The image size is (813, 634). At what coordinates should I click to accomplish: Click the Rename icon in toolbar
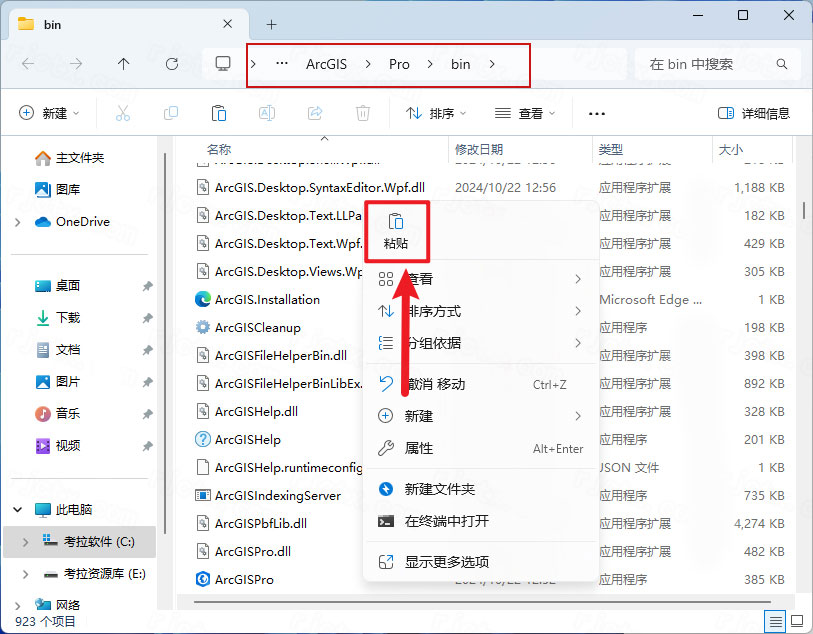pos(267,113)
